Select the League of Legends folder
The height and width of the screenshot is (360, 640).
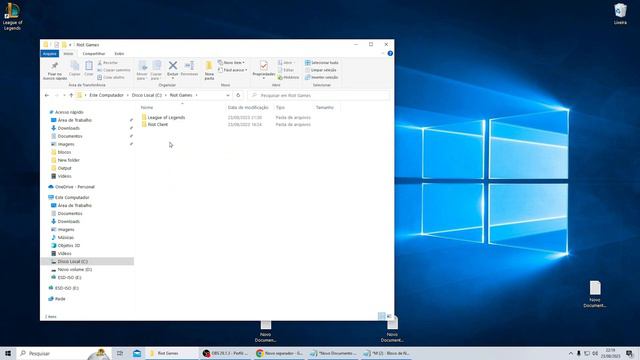166,118
